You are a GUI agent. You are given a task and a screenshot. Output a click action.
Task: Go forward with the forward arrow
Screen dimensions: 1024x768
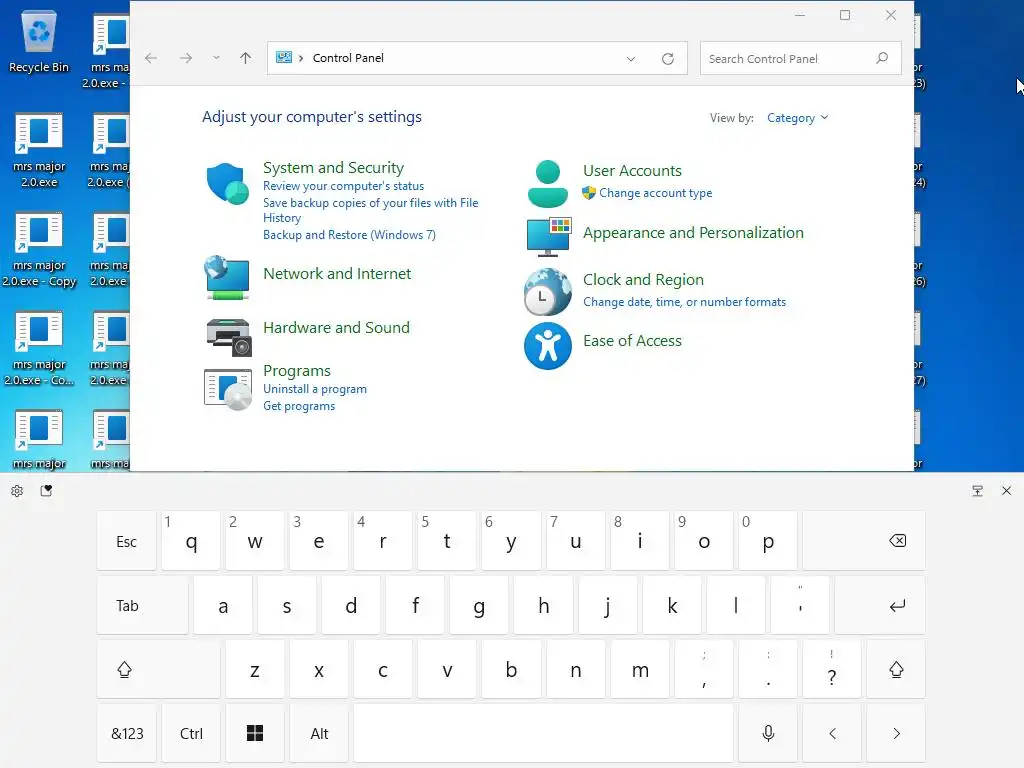point(186,58)
